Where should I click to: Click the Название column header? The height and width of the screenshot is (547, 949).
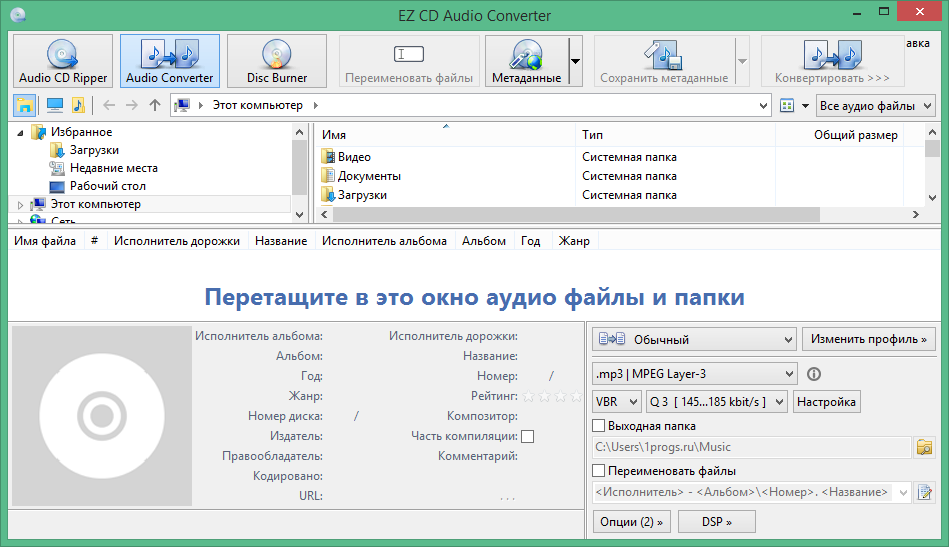281,241
